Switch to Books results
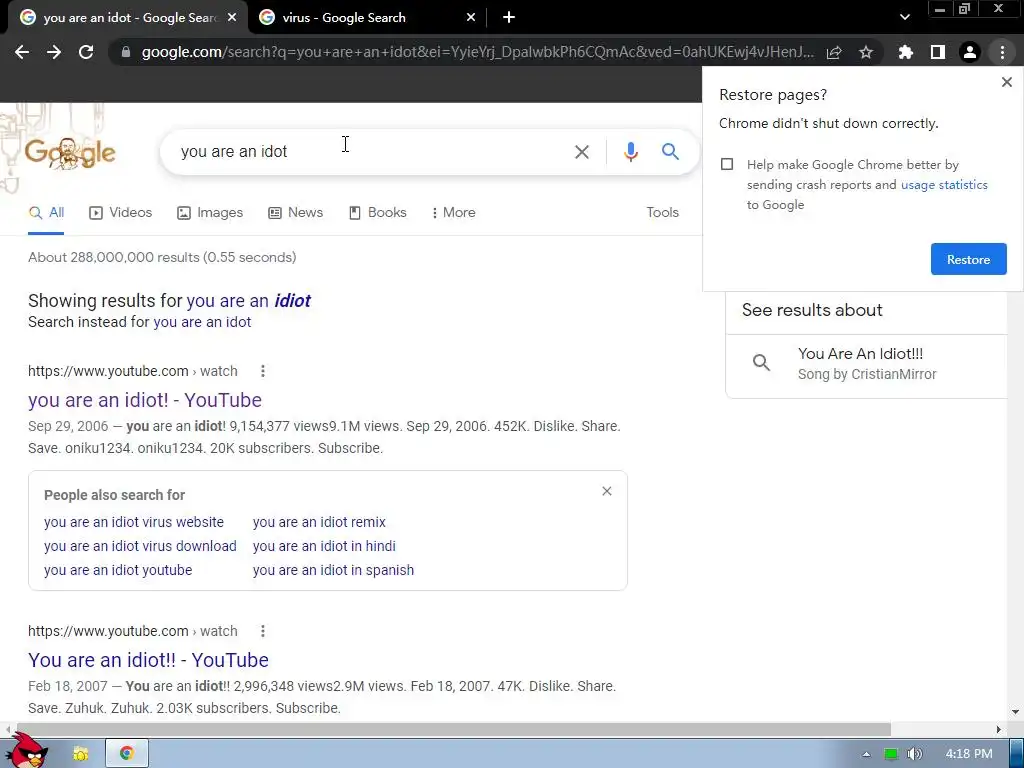This screenshot has width=1024, height=768. click(x=378, y=212)
